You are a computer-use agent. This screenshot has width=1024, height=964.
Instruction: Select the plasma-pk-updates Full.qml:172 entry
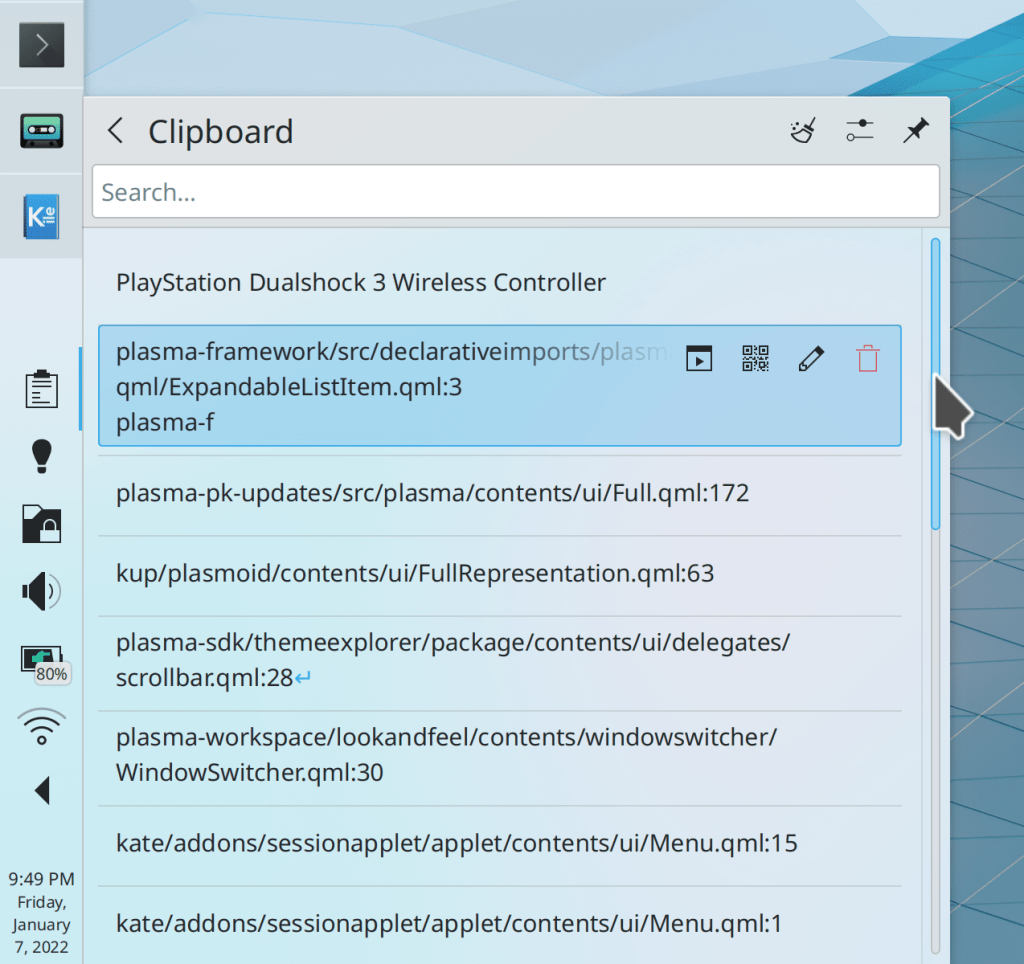[432, 493]
